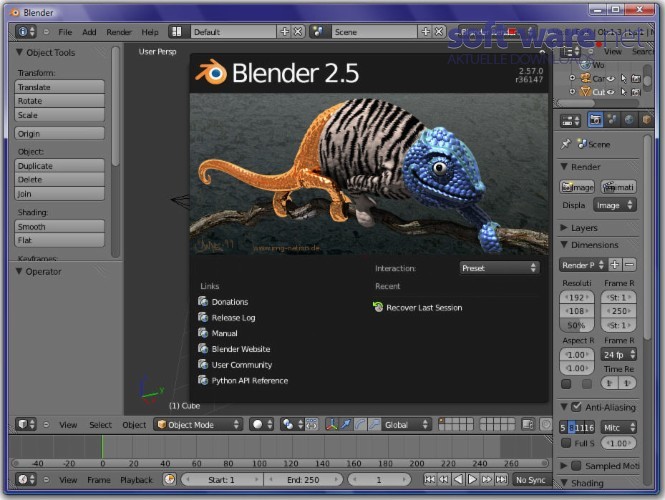665x500 pixels.
Task: Toggle Camera renderability in outliner
Action: point(636,78)
